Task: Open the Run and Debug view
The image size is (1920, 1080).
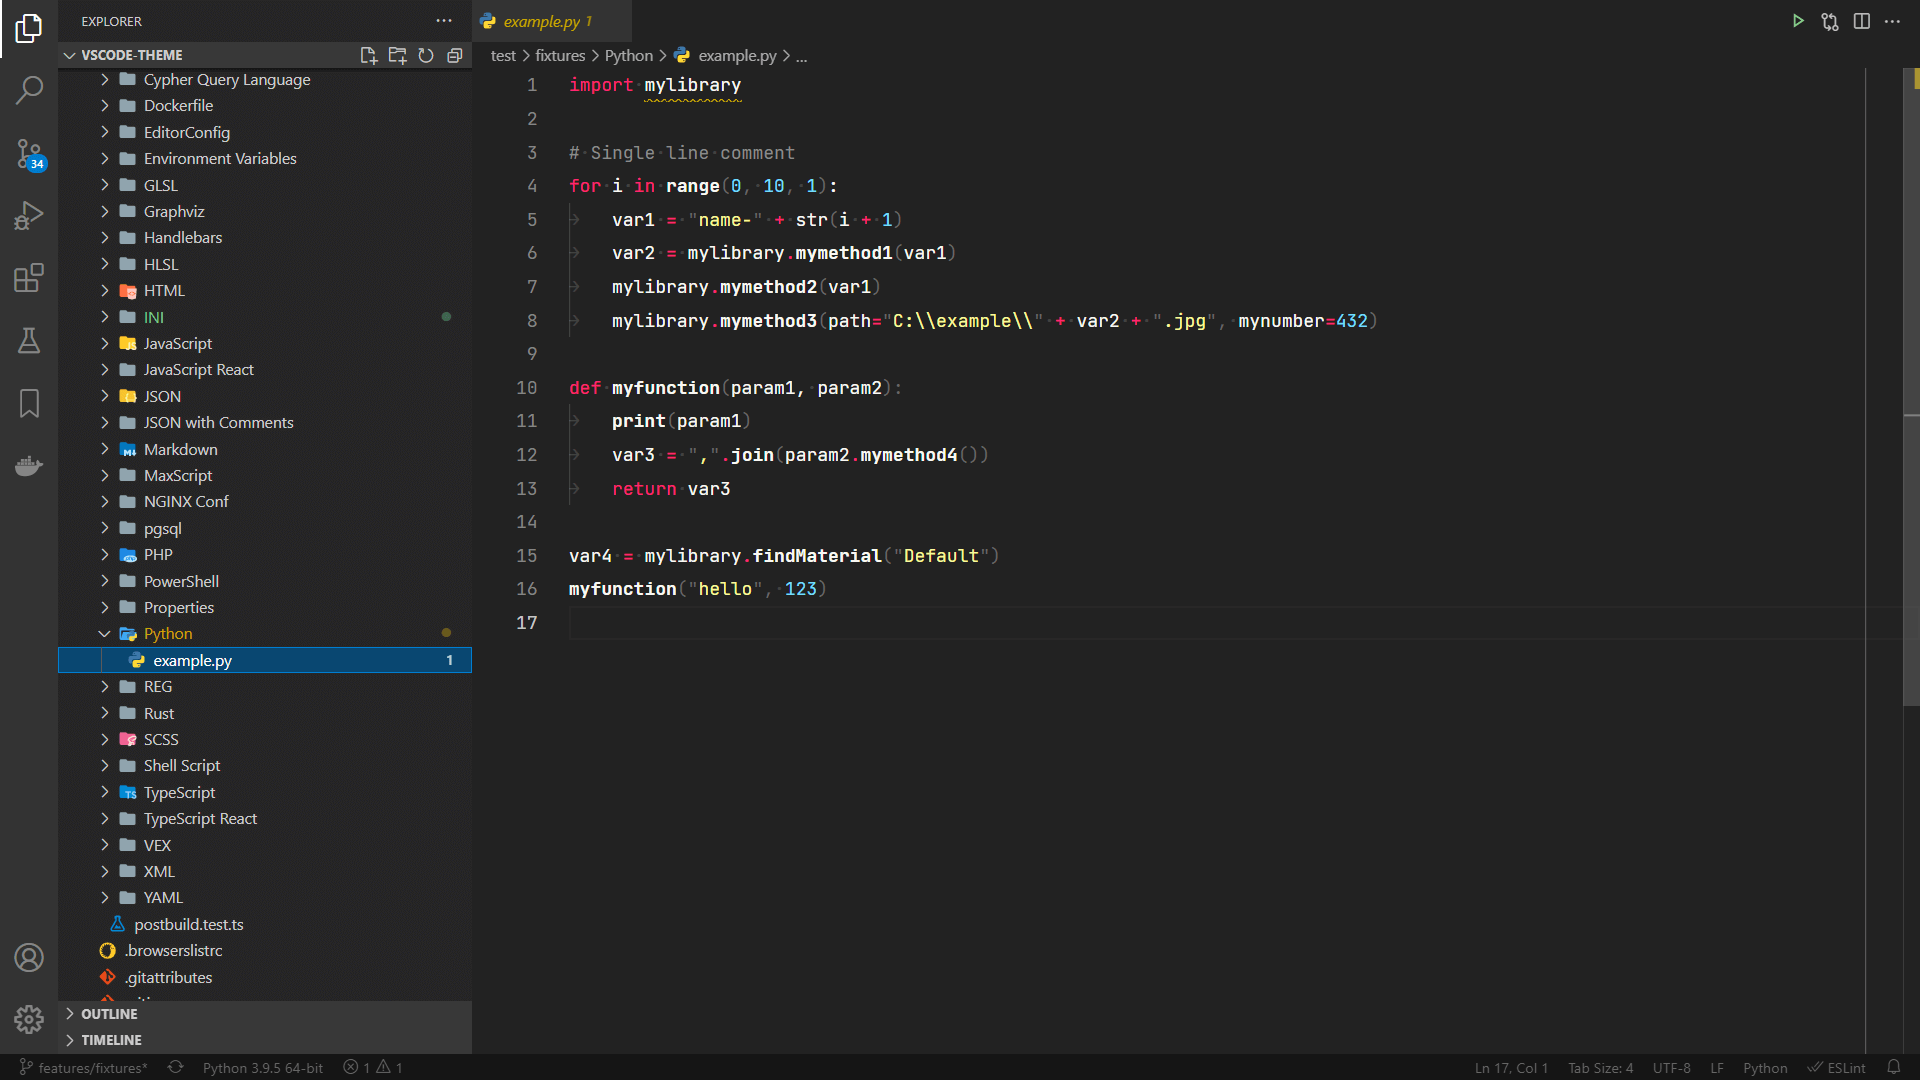Action: point(29,215)
